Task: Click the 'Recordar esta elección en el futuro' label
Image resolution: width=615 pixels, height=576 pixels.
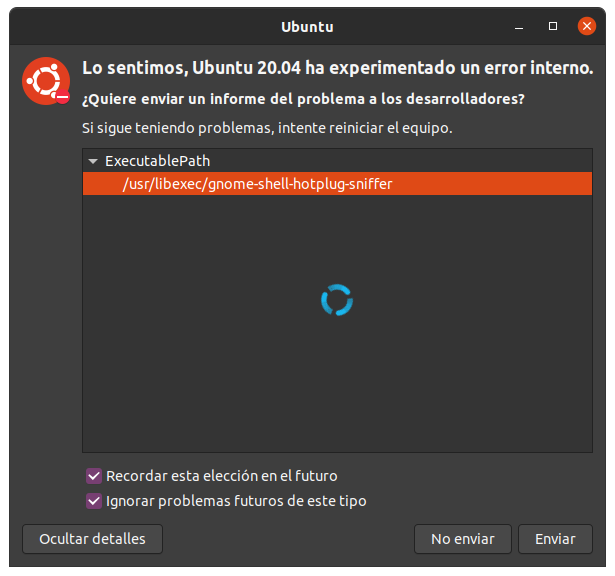Action: [222, 476]
